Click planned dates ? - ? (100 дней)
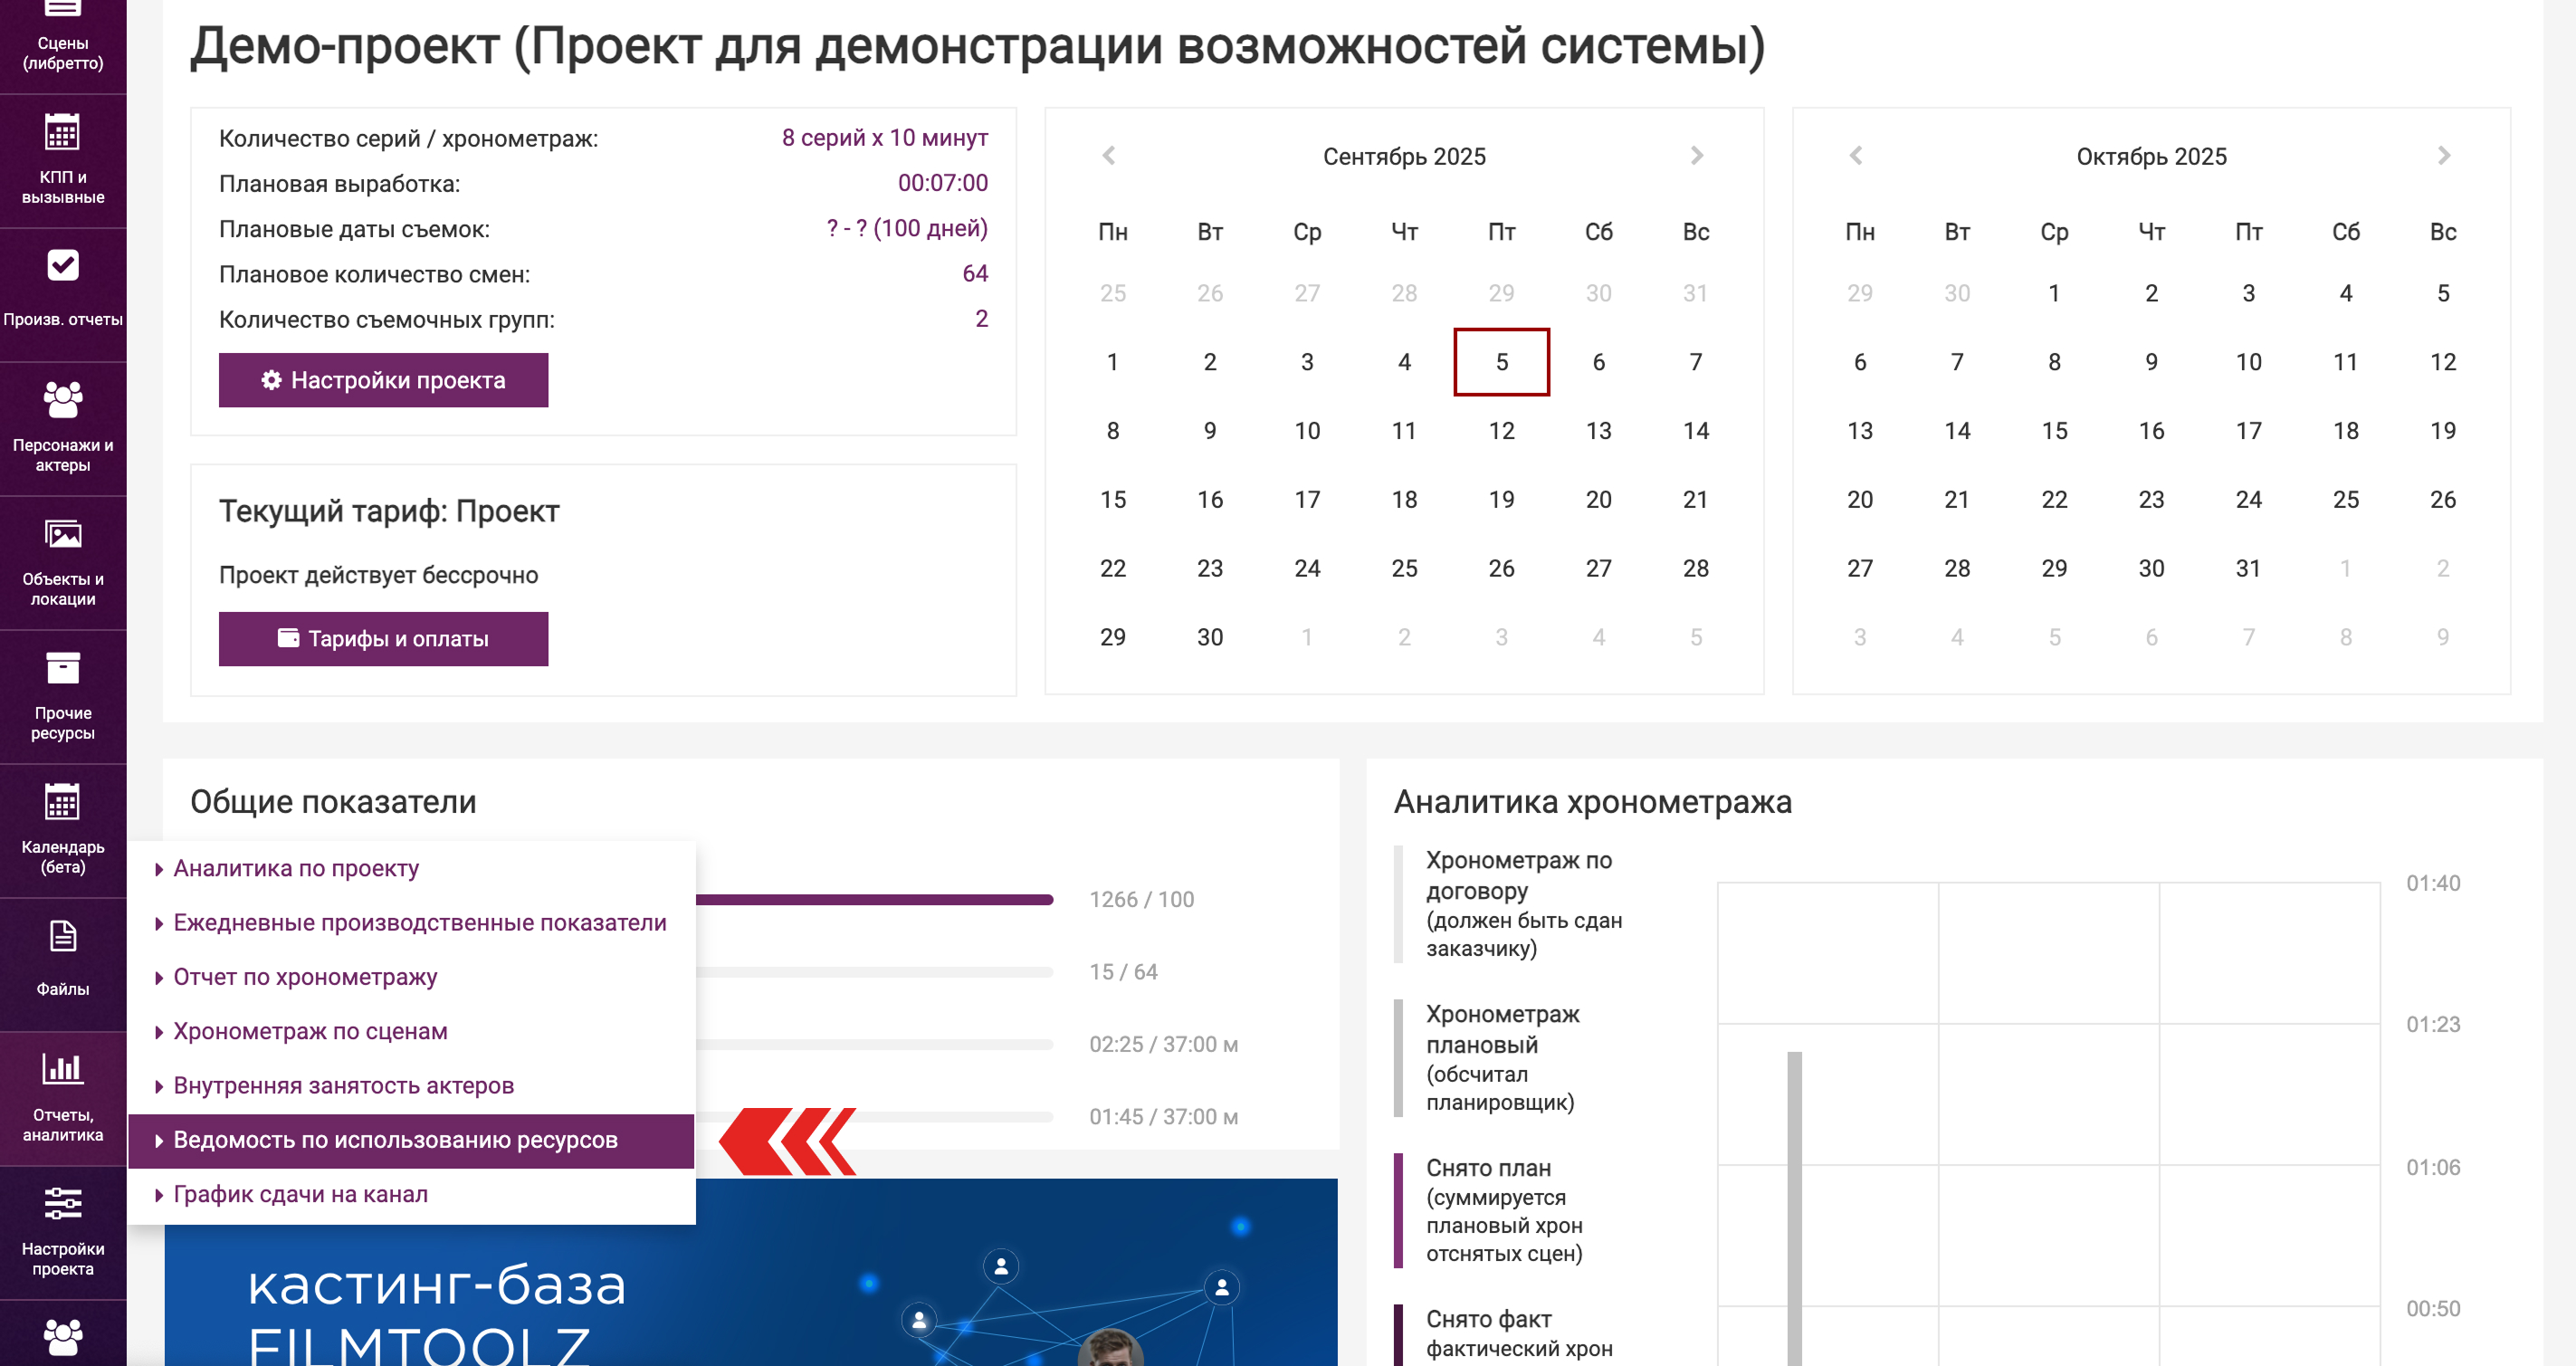The width and height of the screenshot is (2576, 1366). pos(906,228)
